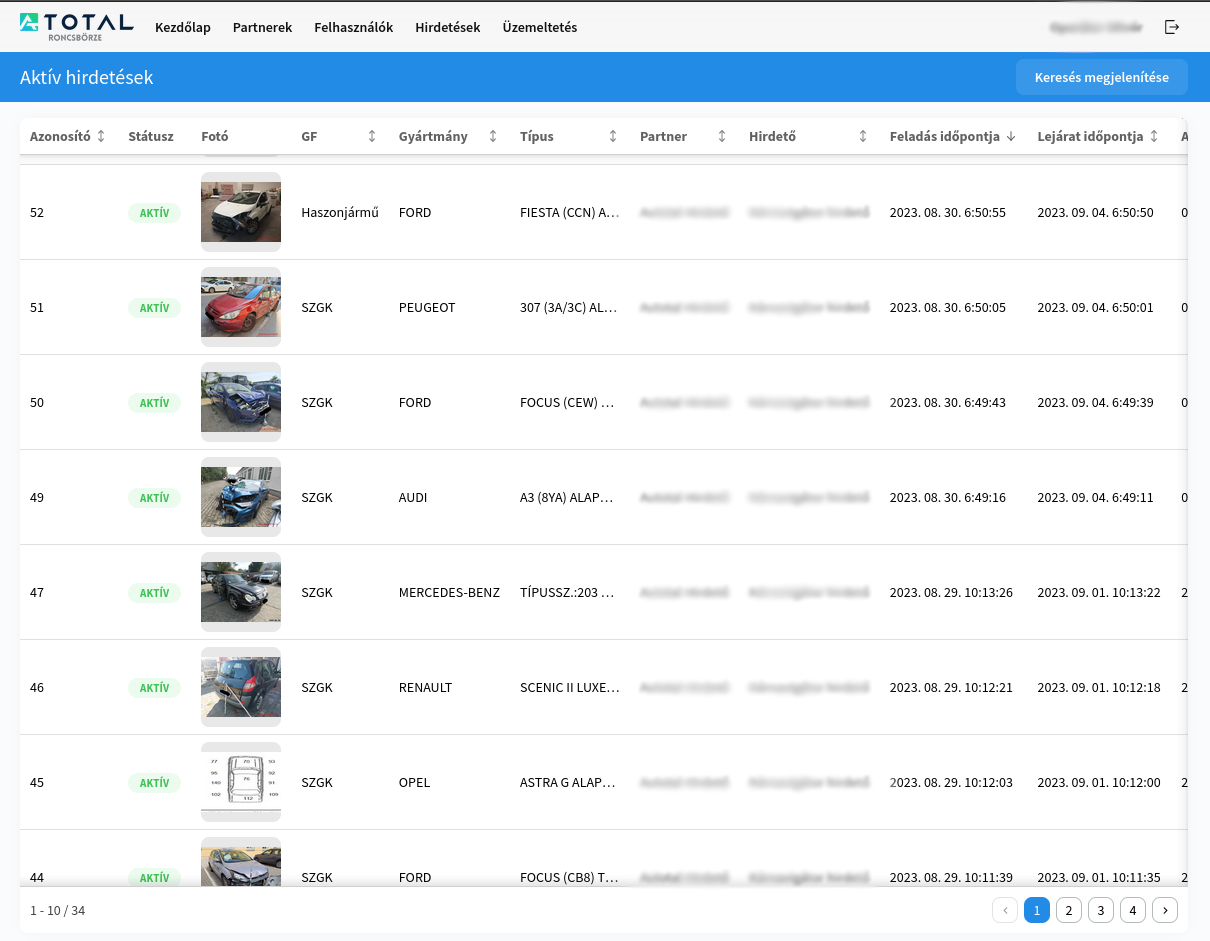The image size is (1210, 941).
Task: Switch to the Felhasználók tab
Action: pos(354,27)
